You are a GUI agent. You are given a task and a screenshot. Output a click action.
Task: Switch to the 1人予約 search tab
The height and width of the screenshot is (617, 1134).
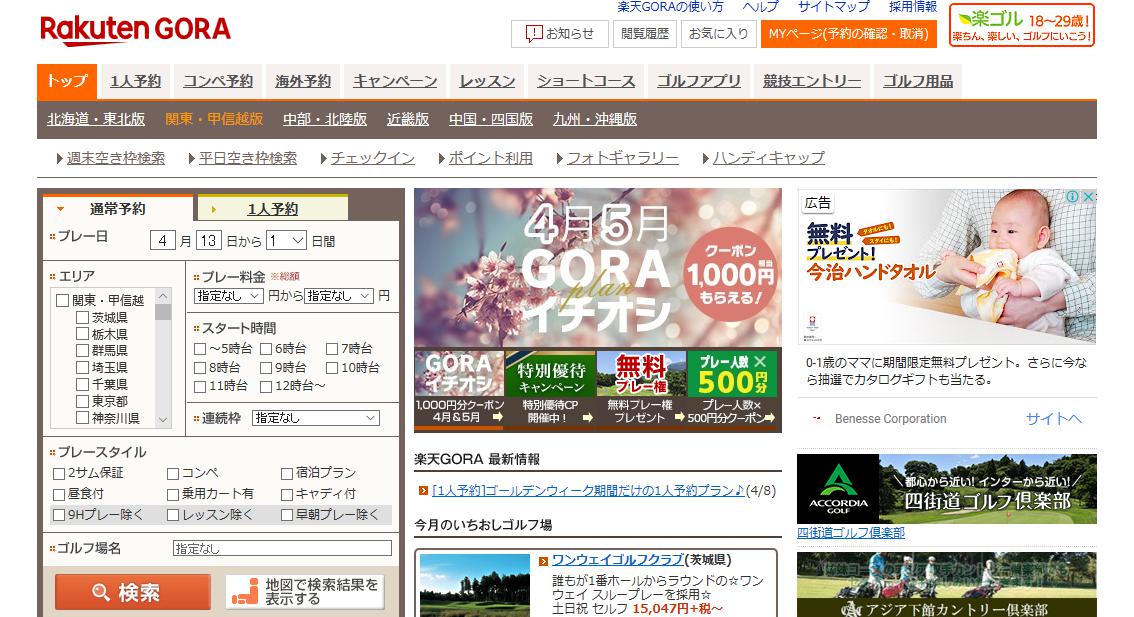point(272,209)
